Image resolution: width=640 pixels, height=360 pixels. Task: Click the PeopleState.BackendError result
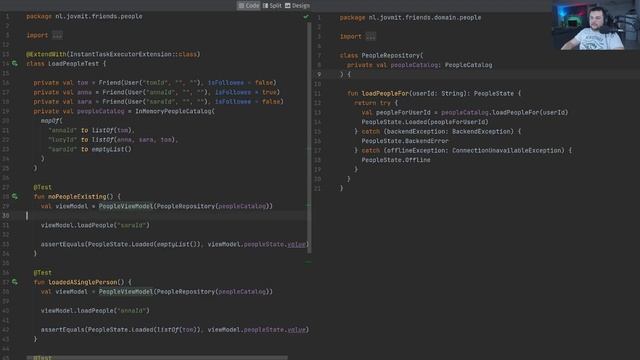click(405, 141)
